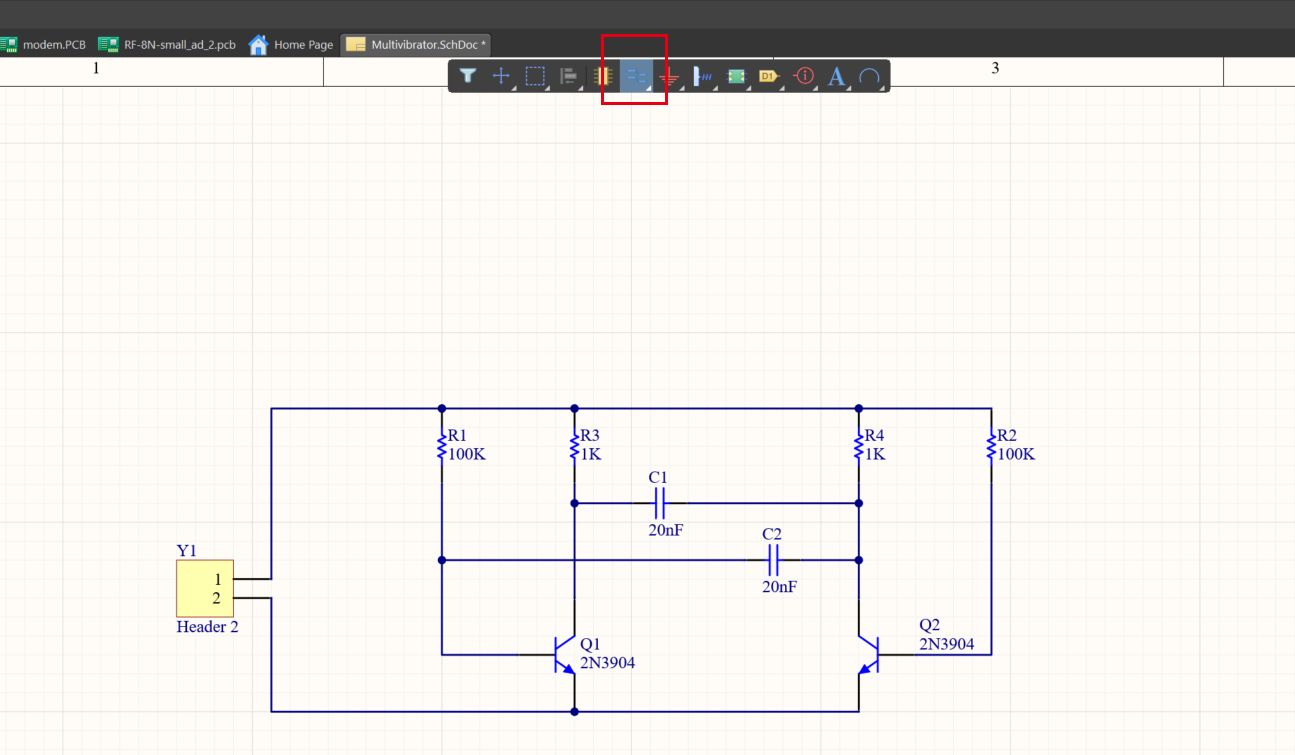This screenshot has height=755, width=1295.
Task: Activate the place part tool
Action: click(601, 75)
